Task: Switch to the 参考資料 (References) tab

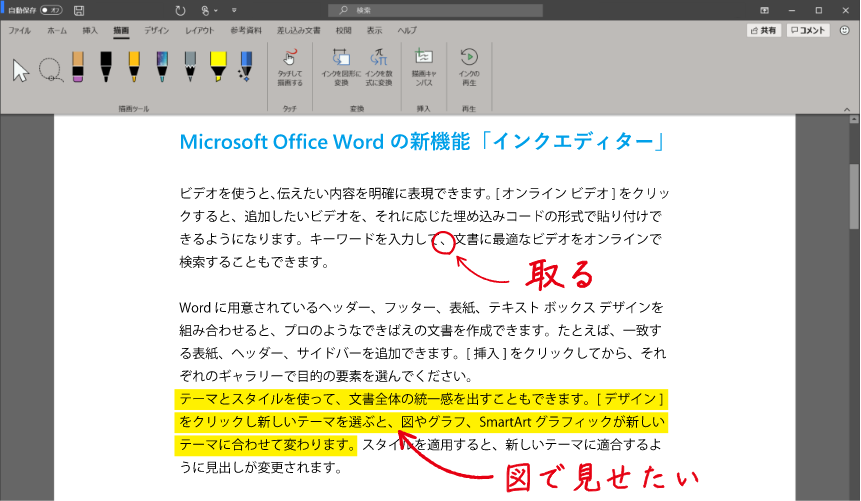Action: tap(246, 31)
